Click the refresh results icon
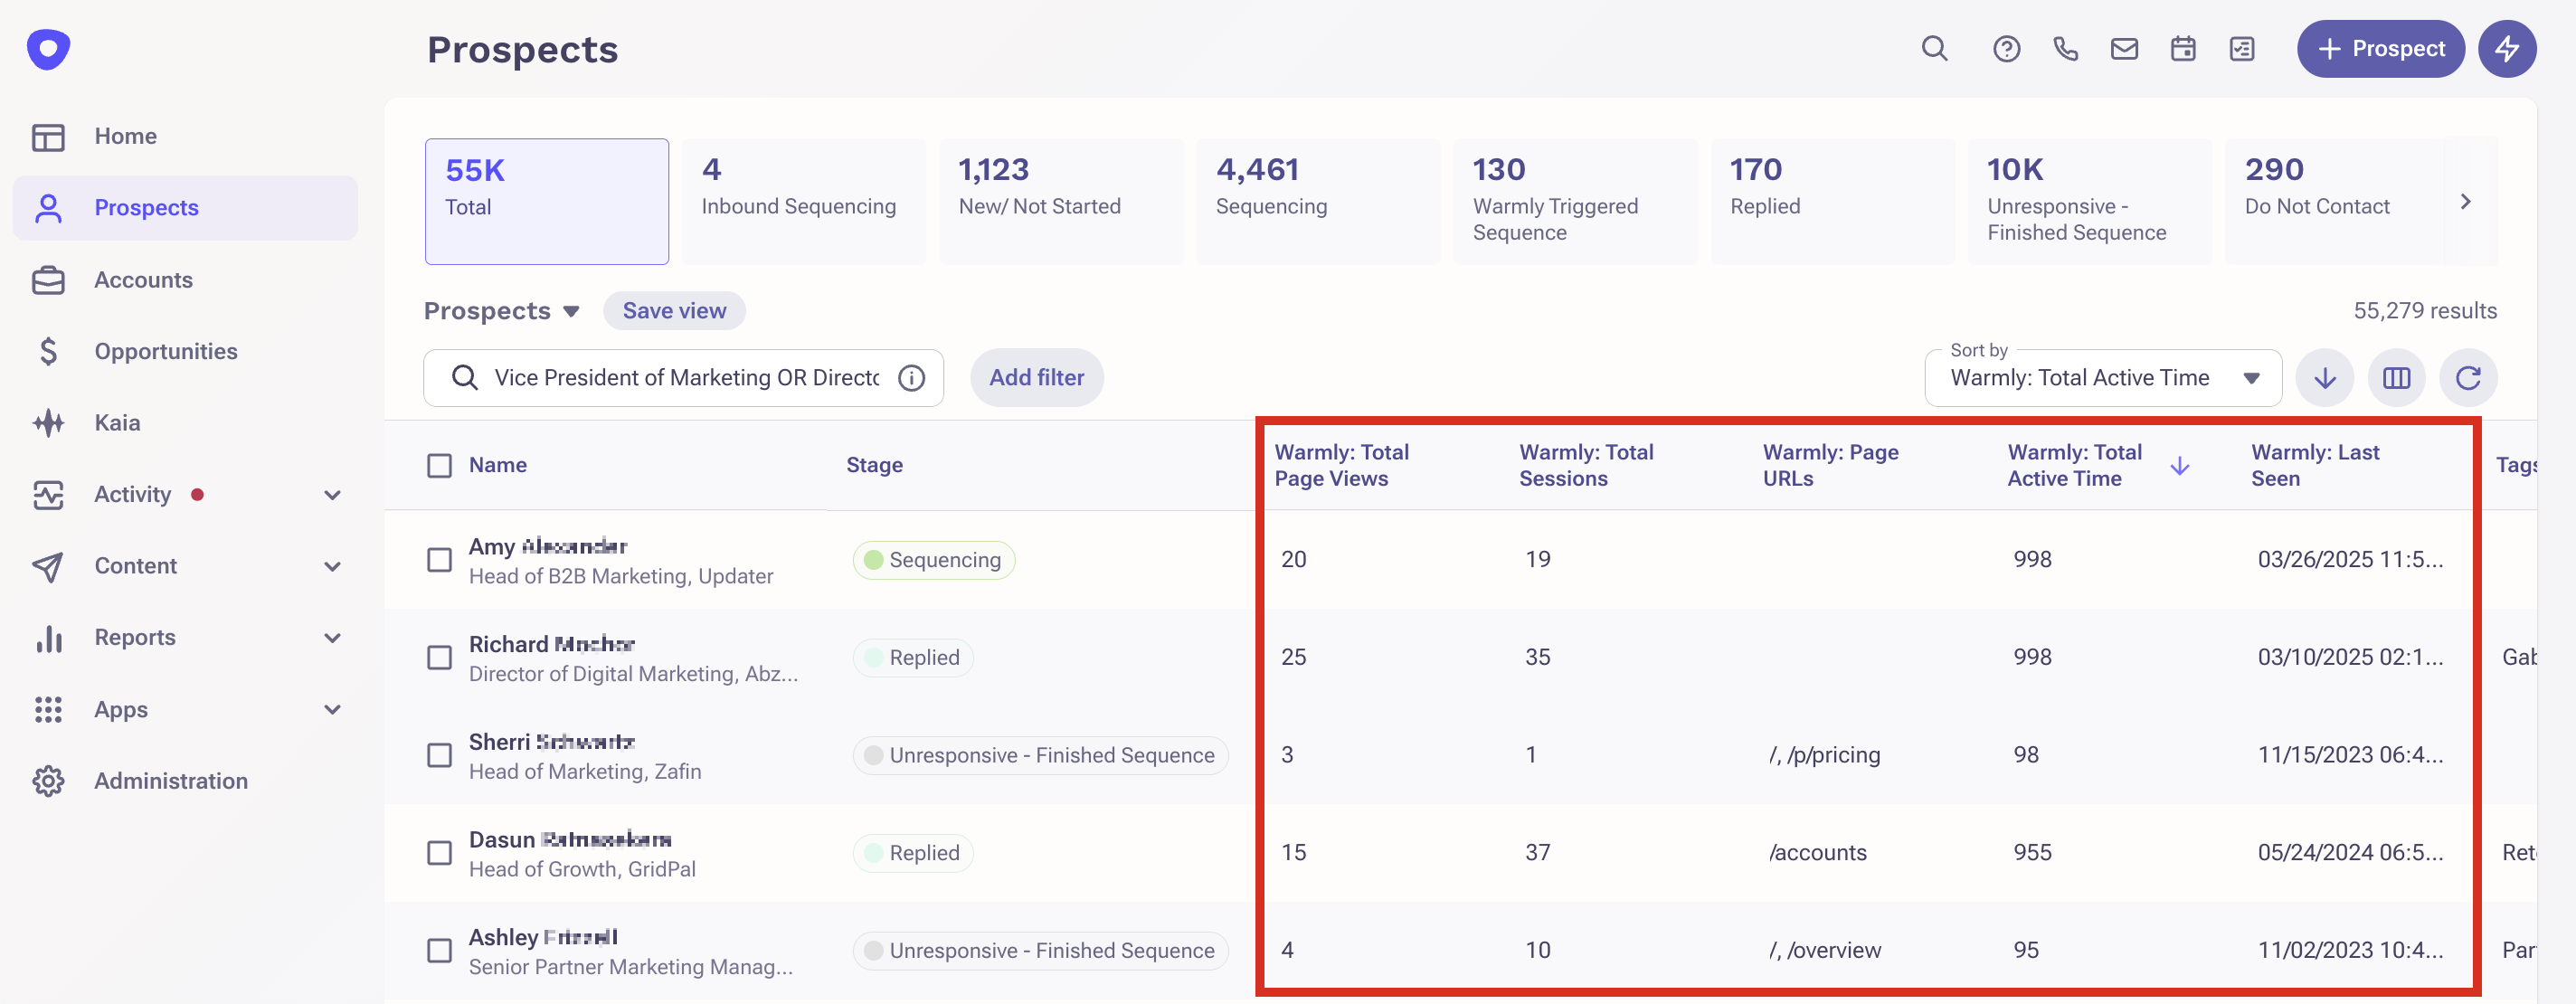 point(2468,378)
